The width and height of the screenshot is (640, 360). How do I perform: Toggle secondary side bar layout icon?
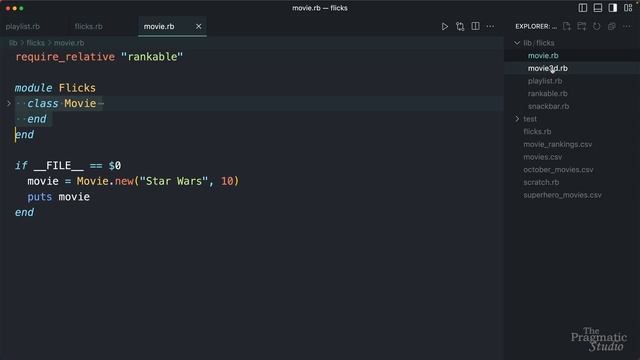point(613,8)
